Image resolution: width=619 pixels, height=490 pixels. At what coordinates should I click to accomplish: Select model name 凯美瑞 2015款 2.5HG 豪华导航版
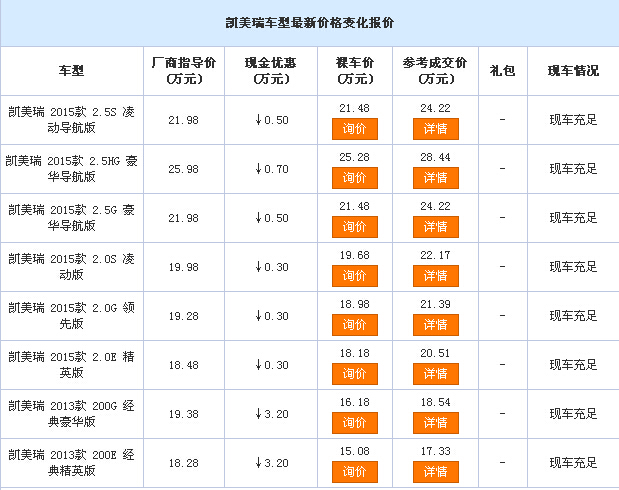click(x=71, y=169)
